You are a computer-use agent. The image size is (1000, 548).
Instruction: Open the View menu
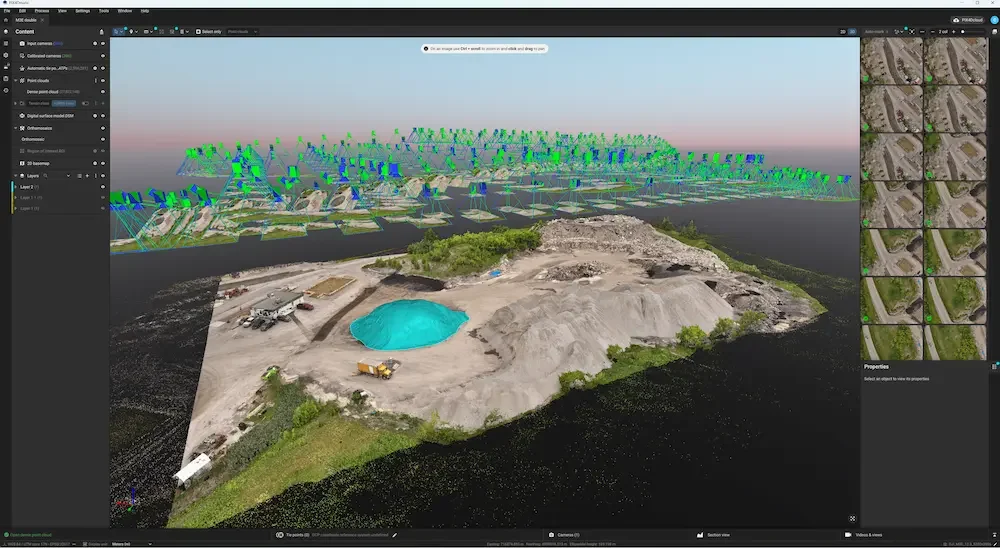point(62,11)
